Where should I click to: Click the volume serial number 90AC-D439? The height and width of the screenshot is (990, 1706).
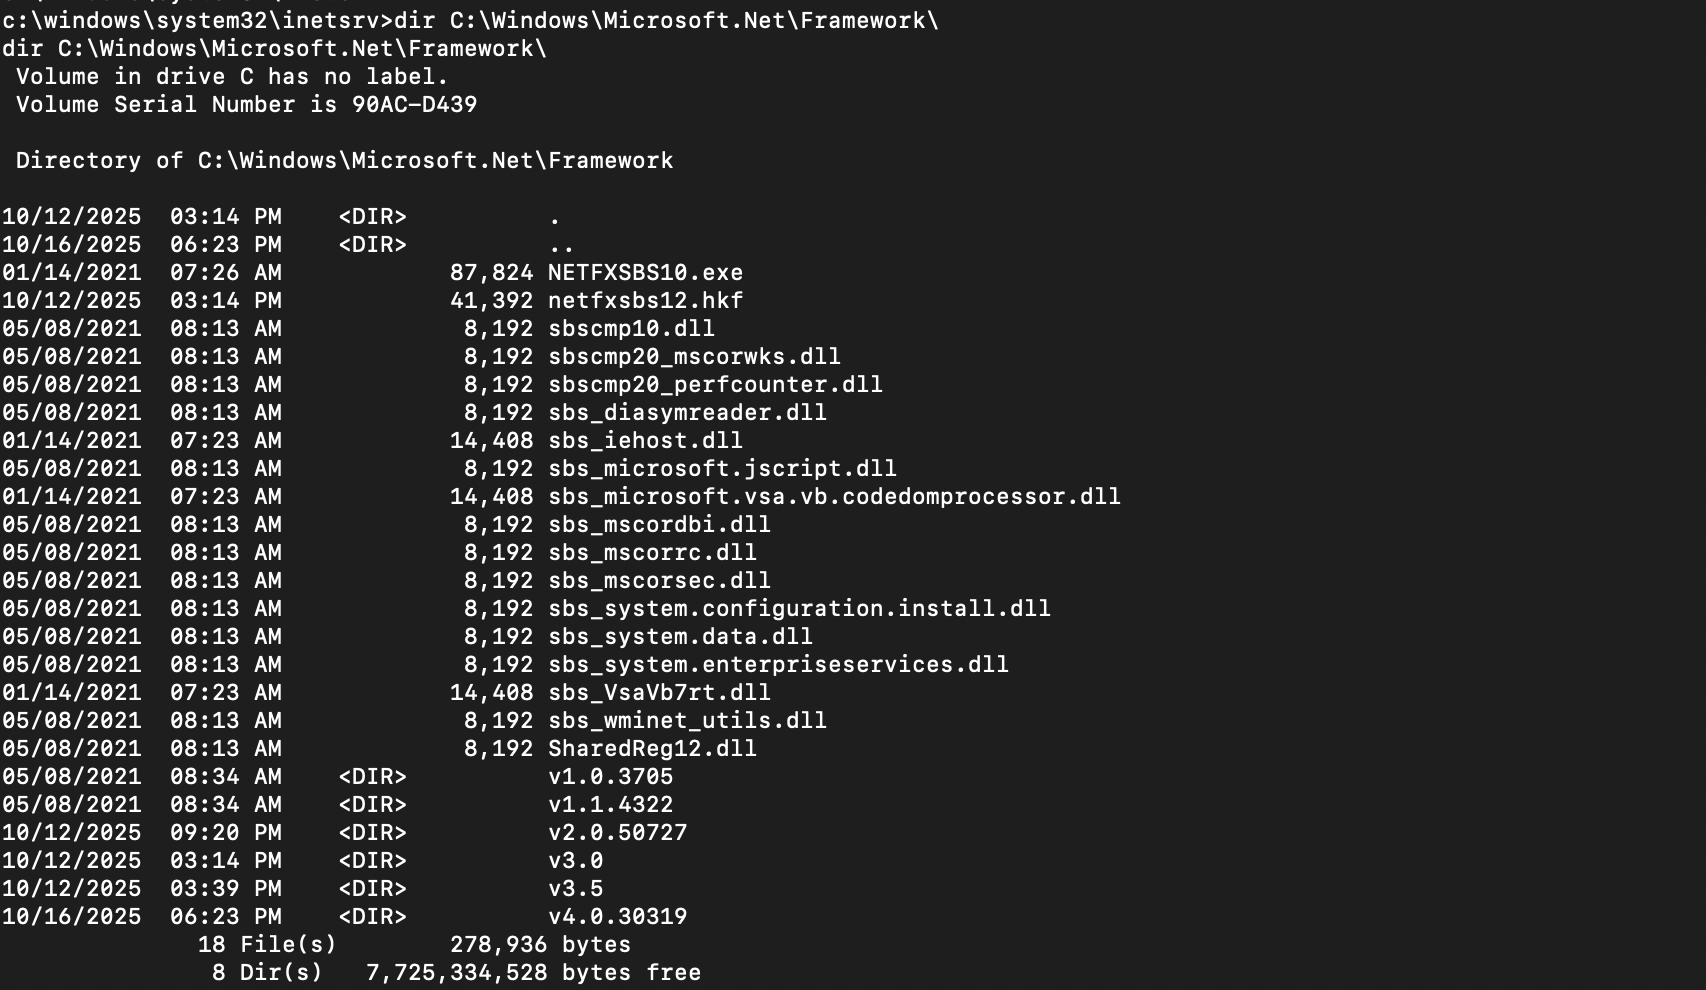414,105
